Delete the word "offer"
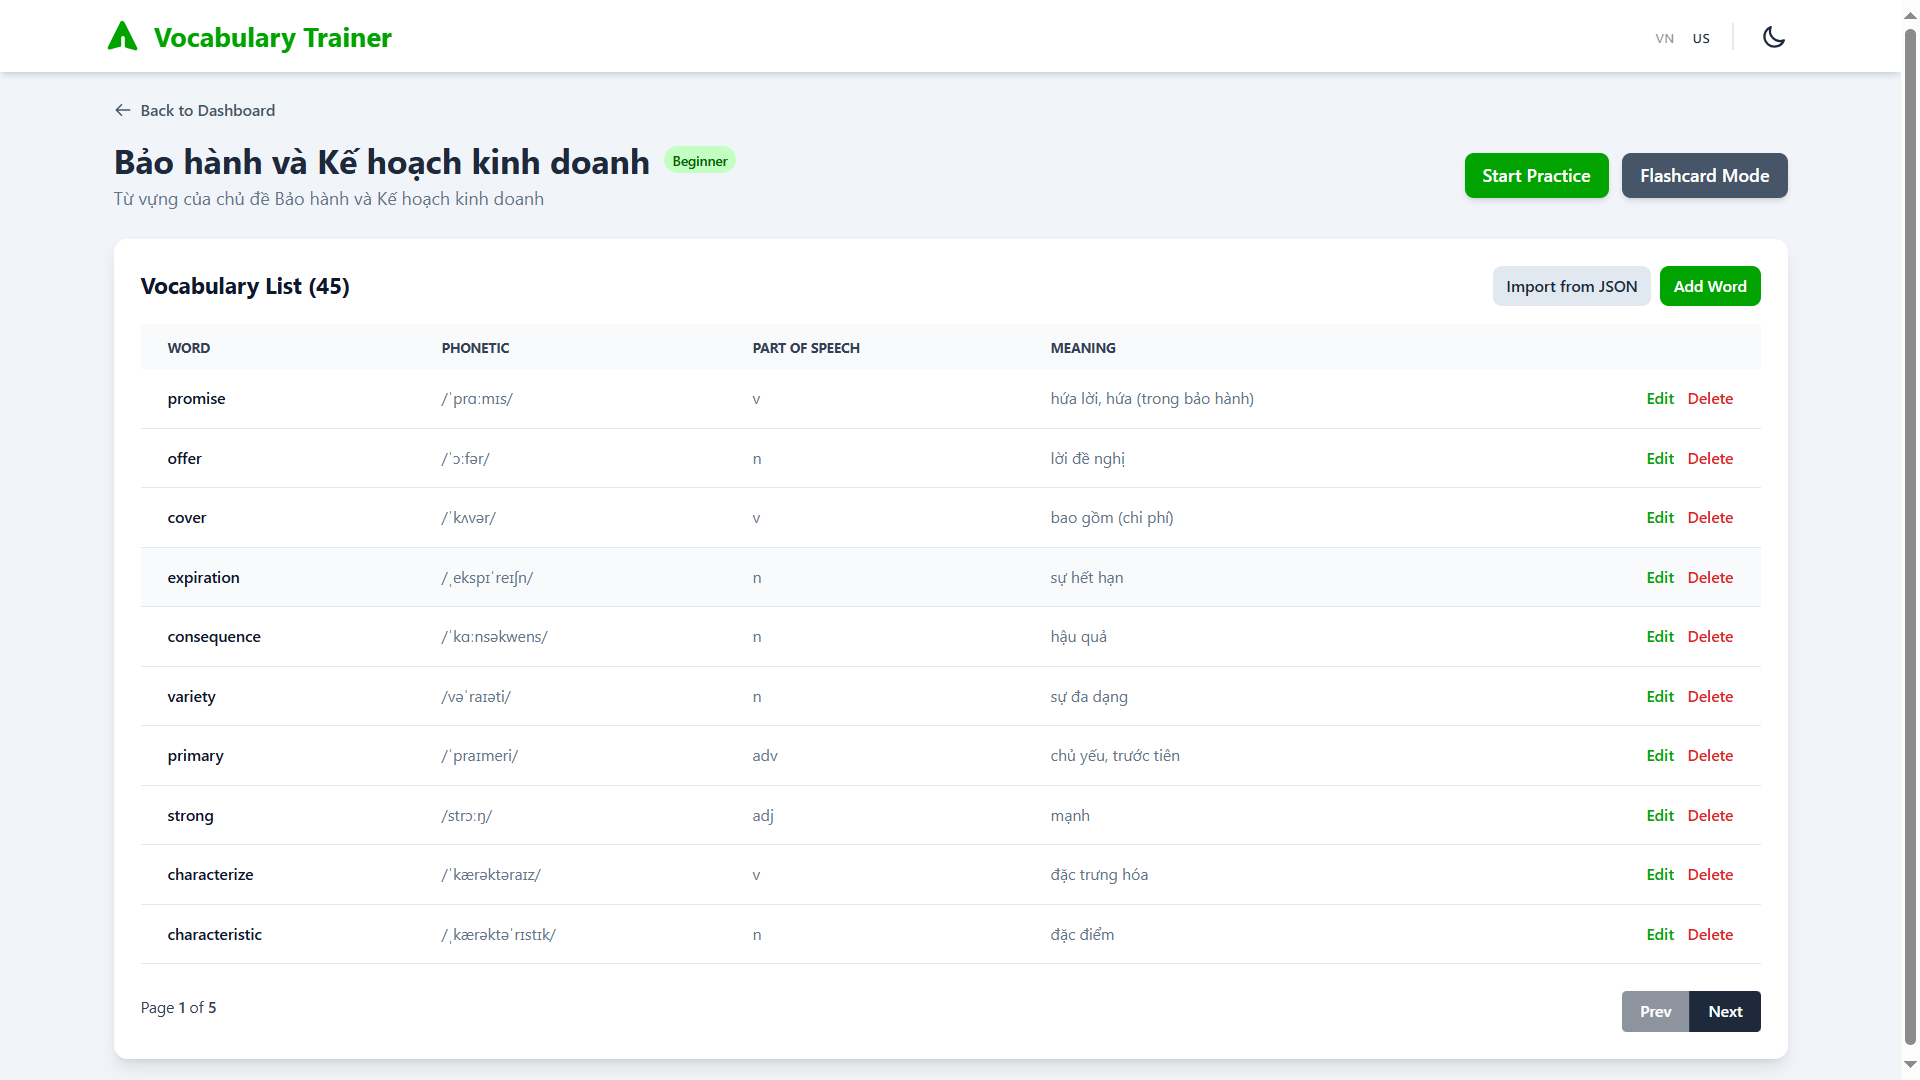Image resolution: width=1920 pixels, height=1080 pixels. pos(1709,459)
